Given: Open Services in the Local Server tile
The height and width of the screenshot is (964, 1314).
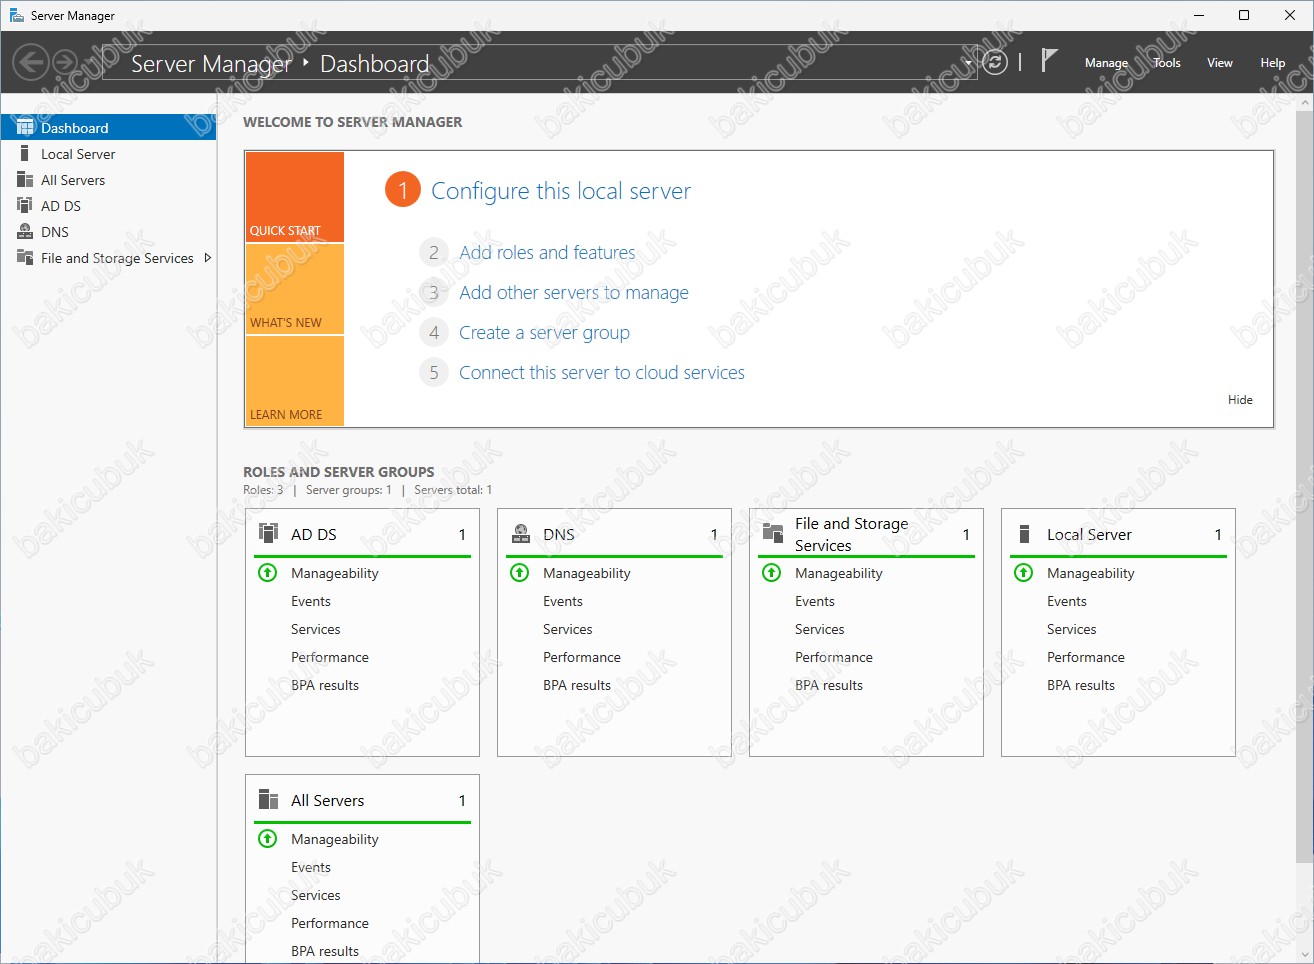Looking at the screenshot, I should (1072, 629).
